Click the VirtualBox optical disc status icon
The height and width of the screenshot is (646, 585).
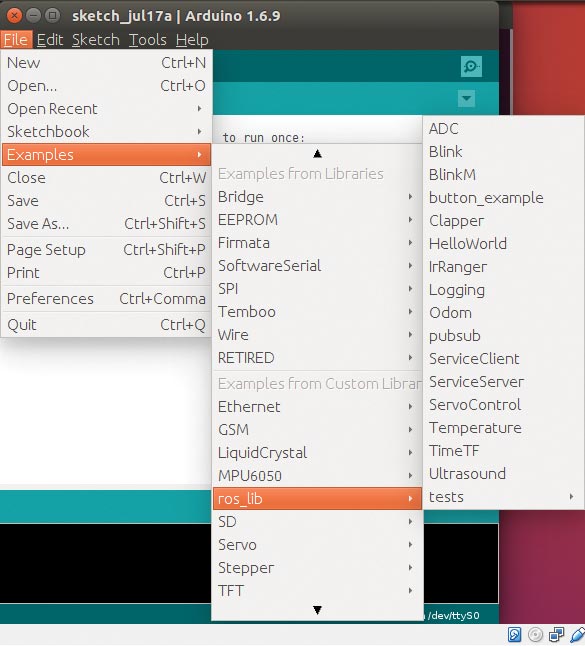[535, 634]
